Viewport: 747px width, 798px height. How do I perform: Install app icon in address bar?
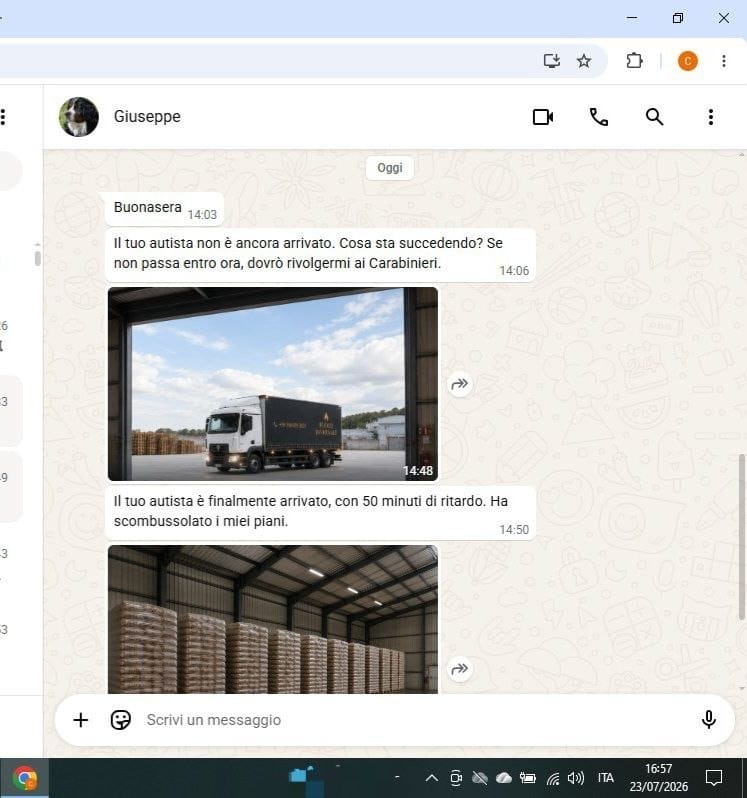point(552,61)
